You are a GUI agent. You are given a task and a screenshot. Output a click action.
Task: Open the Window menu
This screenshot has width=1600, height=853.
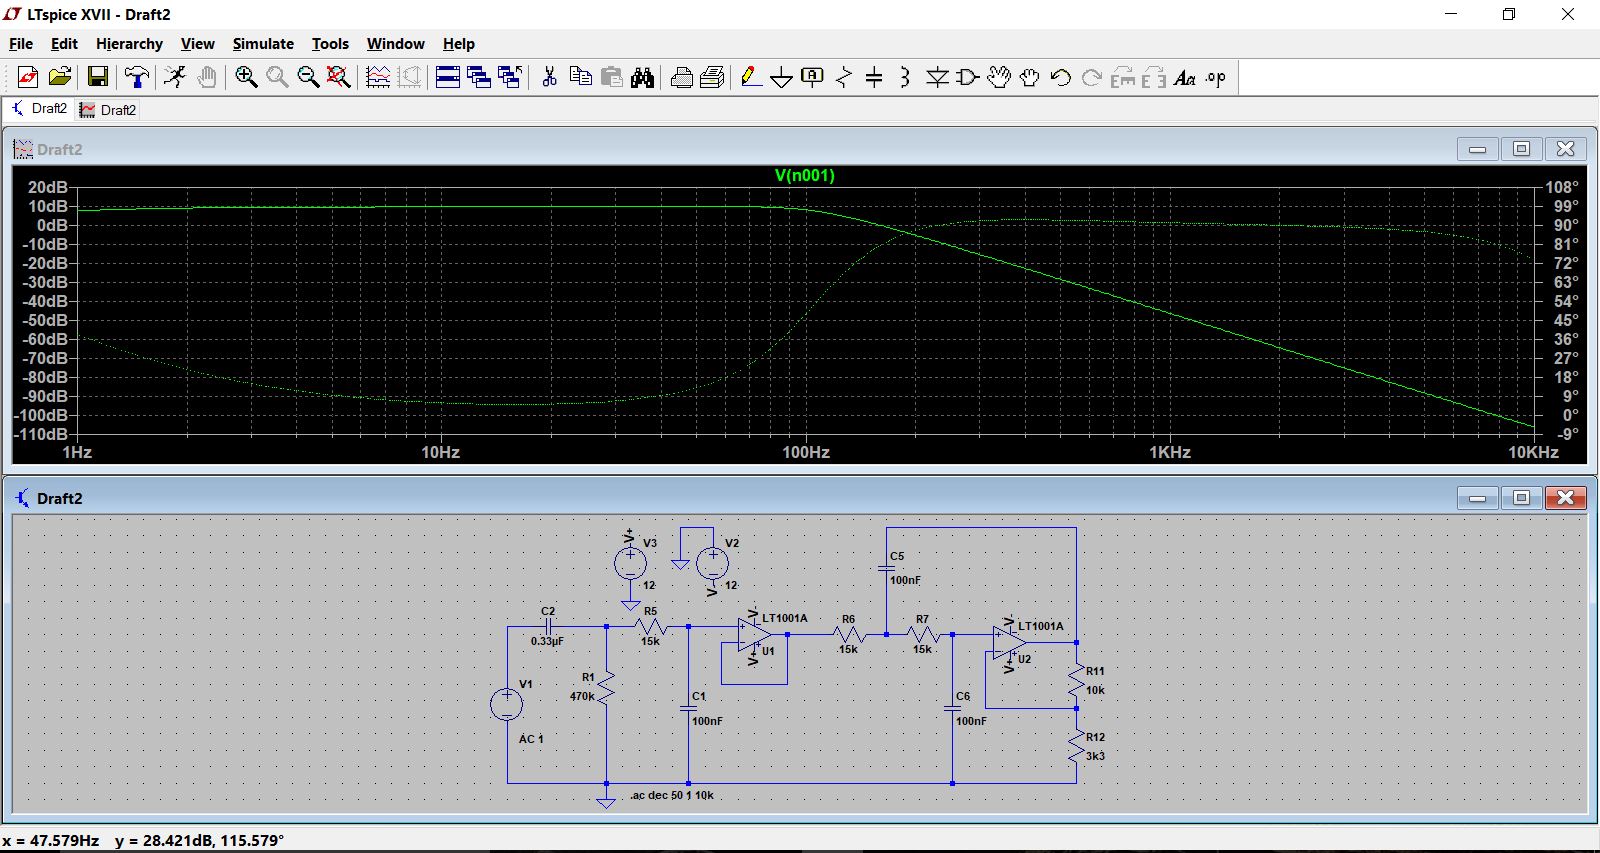pyautogui.click(x=395, y=44)
